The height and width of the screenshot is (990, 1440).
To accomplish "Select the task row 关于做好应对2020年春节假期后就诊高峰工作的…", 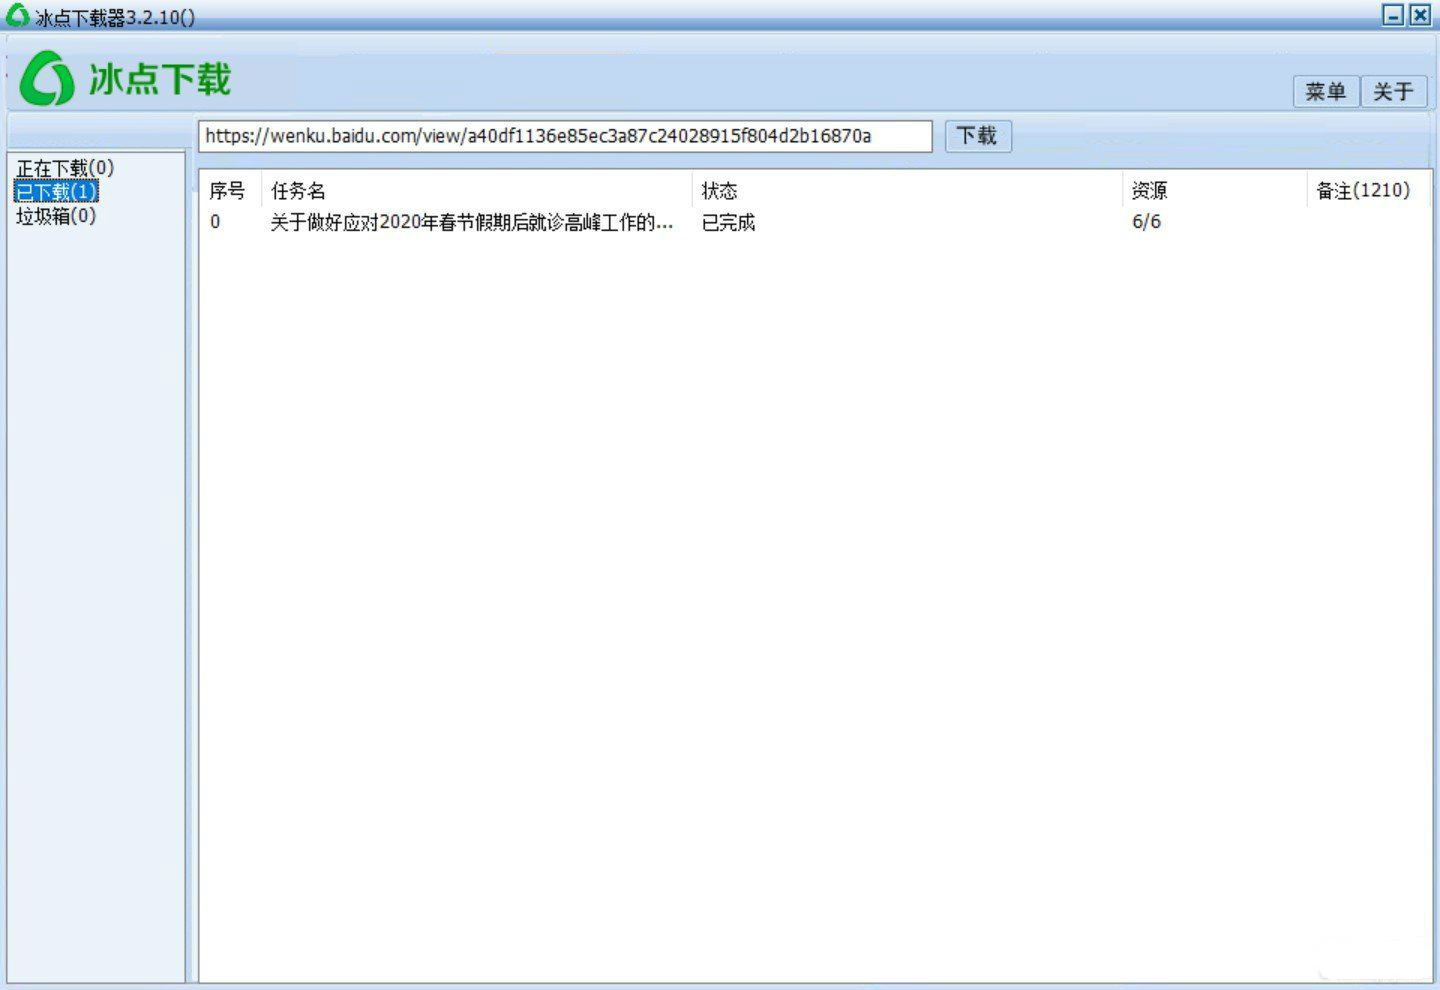I will [814, 222].
